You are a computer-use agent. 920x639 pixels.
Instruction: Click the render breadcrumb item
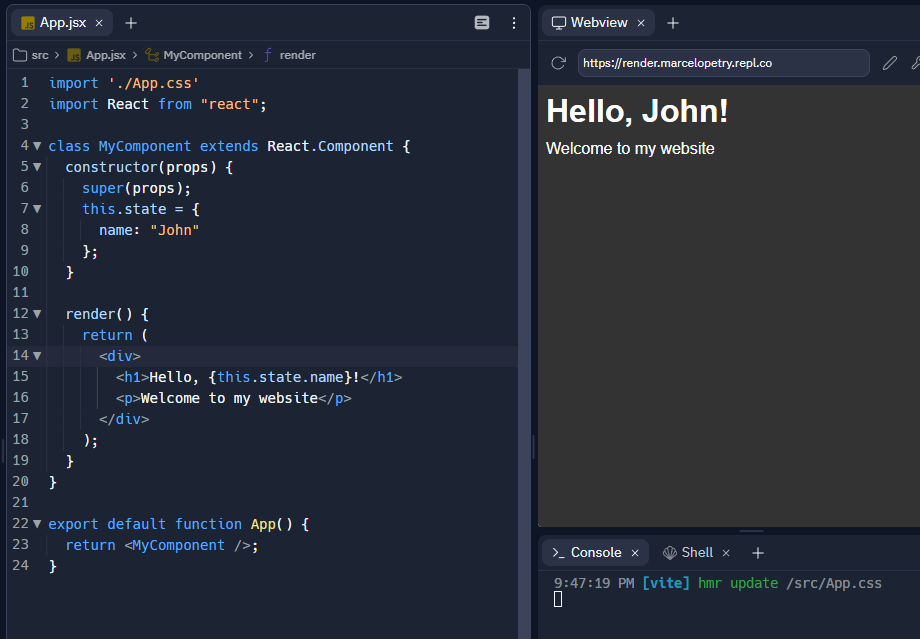click(290, 55)
